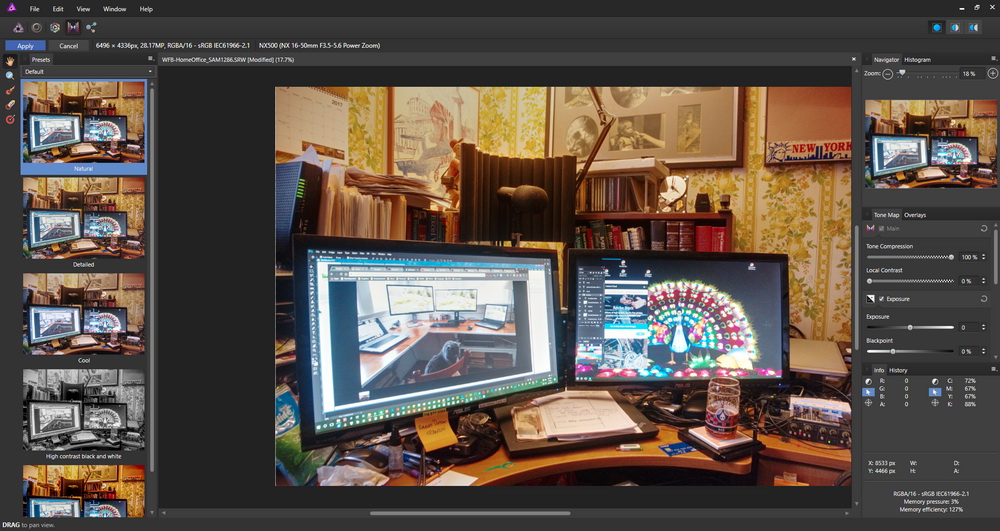1000x531 pixels.
Task: Open the Edit menu
Action: point(58,9)
